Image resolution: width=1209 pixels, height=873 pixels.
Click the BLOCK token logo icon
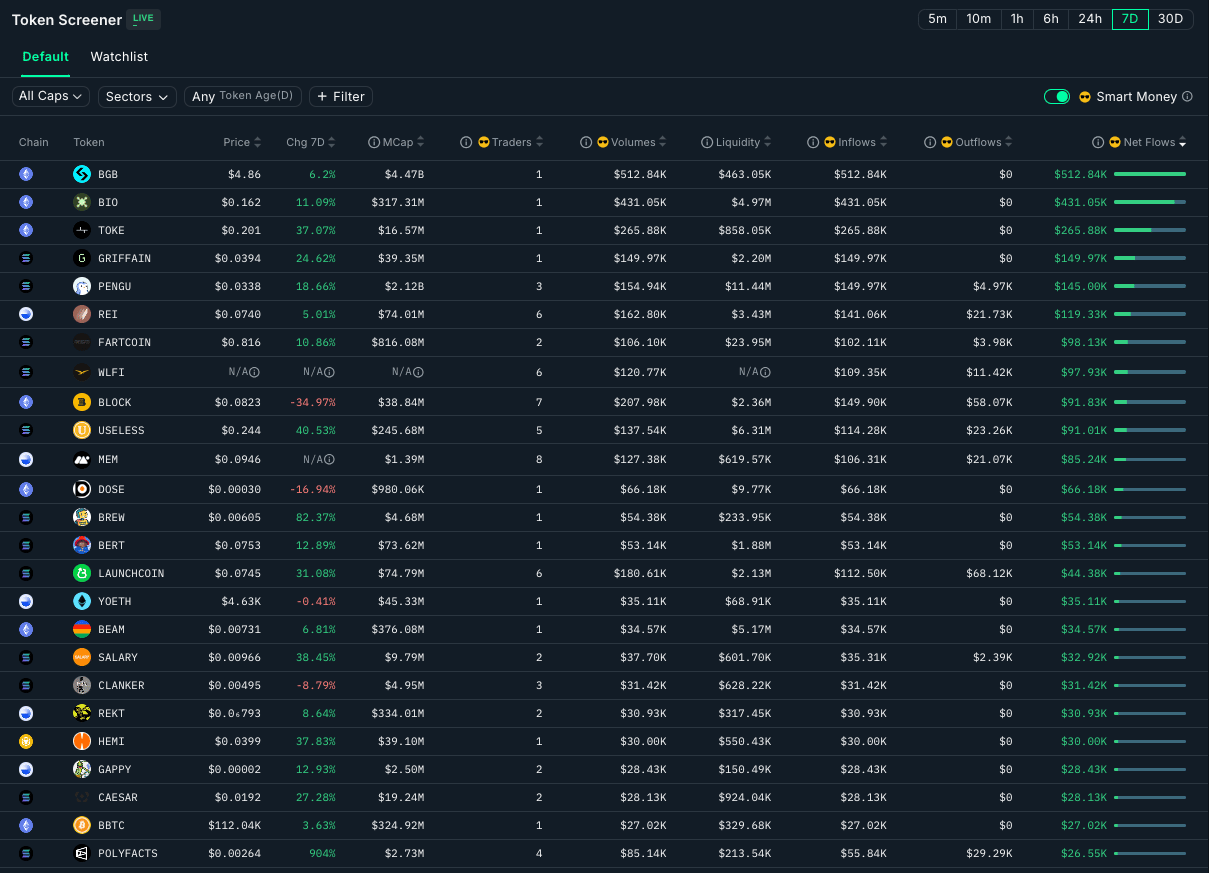click(82, 402)
